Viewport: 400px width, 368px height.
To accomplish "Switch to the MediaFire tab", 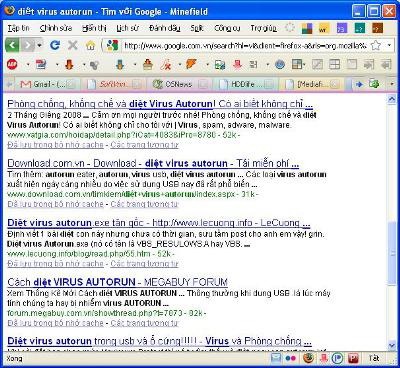I will (x=311, y=84).
